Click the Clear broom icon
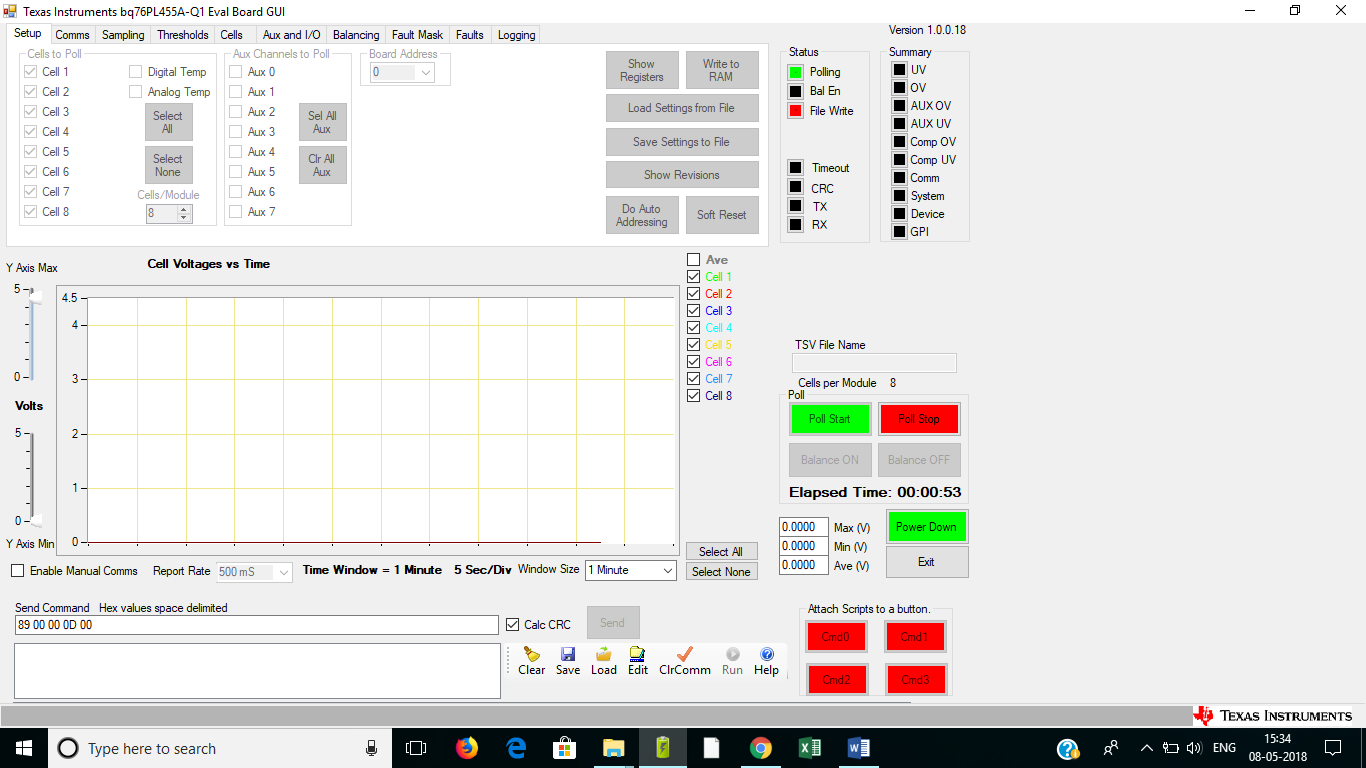The image size is (1366, 768). coord(531,654)
